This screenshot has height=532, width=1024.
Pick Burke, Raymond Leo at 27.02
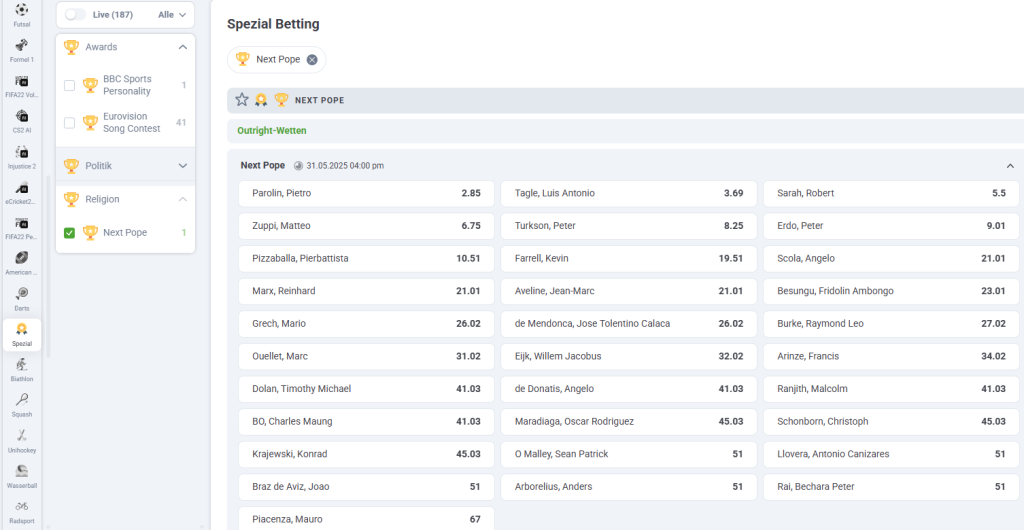[x=891, y=324]
